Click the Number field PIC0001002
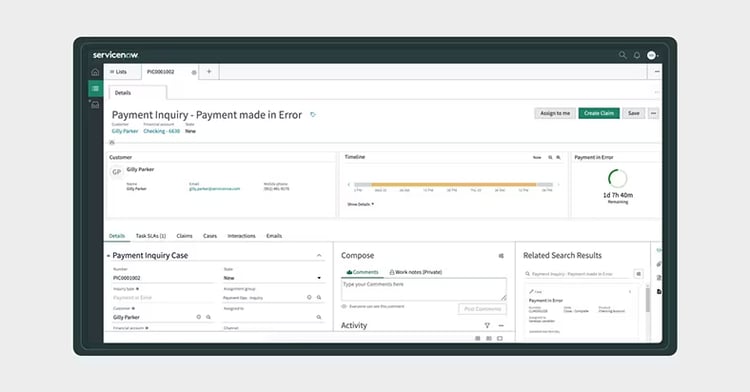This screenshot has height=392, width=750. [x=163, y=278]
